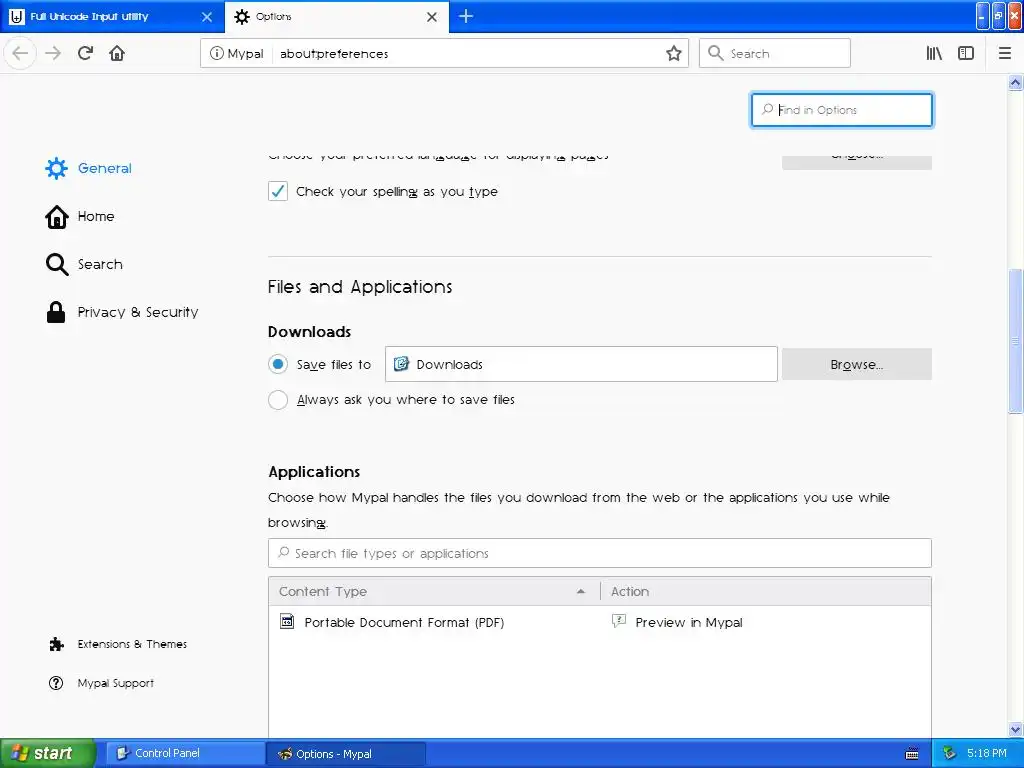1024x768 pixels.
Task: Reload the current page
Action: point(85,53)
